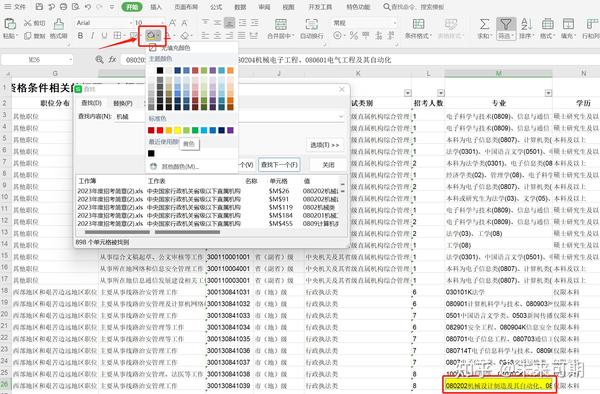Toggle Italic formatting
Viewport: 600px width, 394px height.
92,36
